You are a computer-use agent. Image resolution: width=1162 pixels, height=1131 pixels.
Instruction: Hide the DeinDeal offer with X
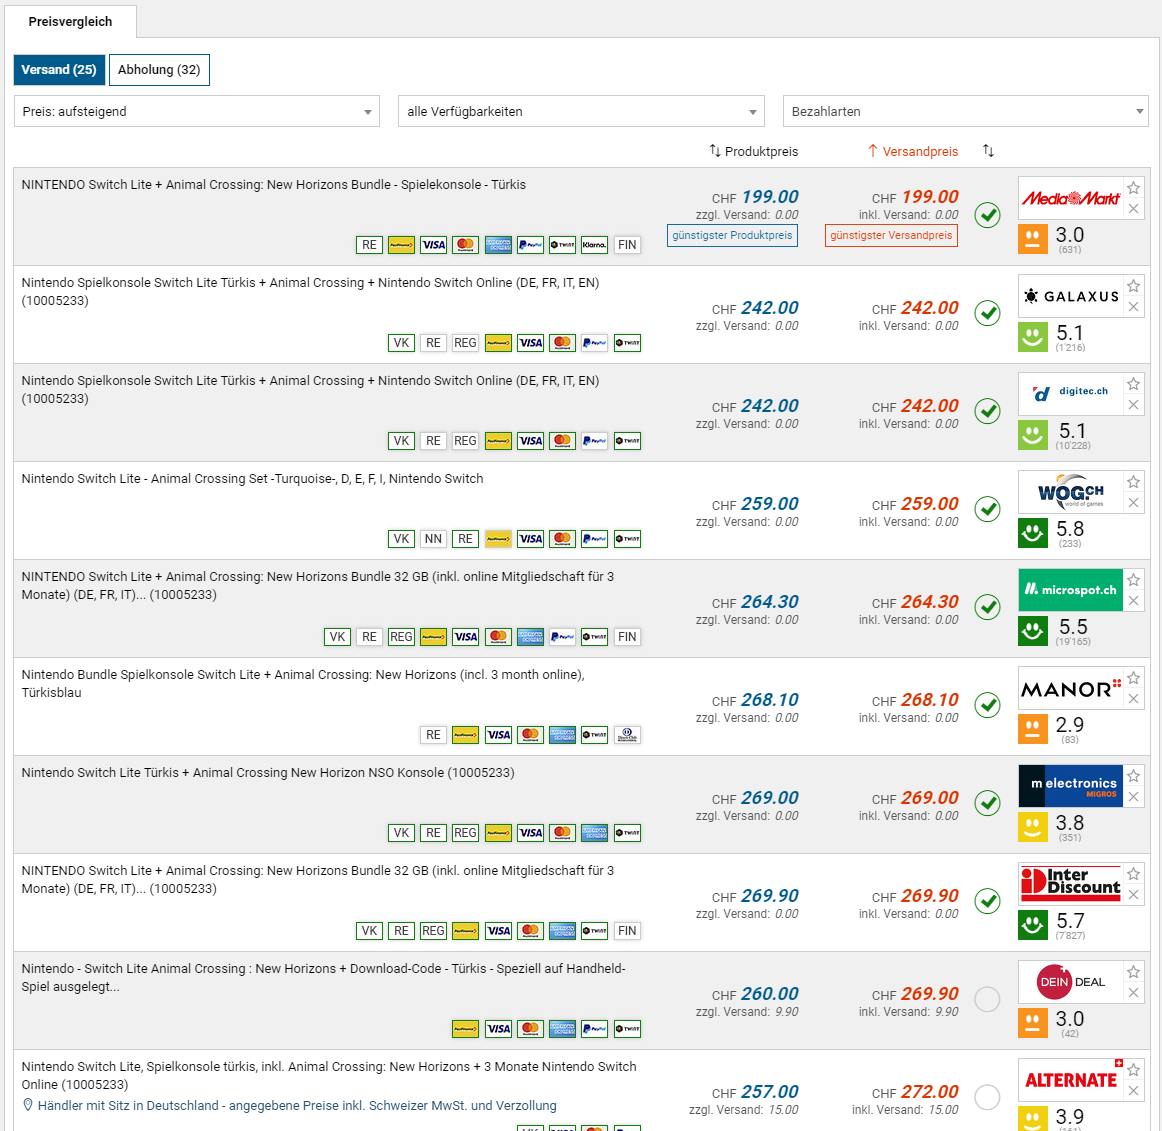click(x=1133, y=993)
